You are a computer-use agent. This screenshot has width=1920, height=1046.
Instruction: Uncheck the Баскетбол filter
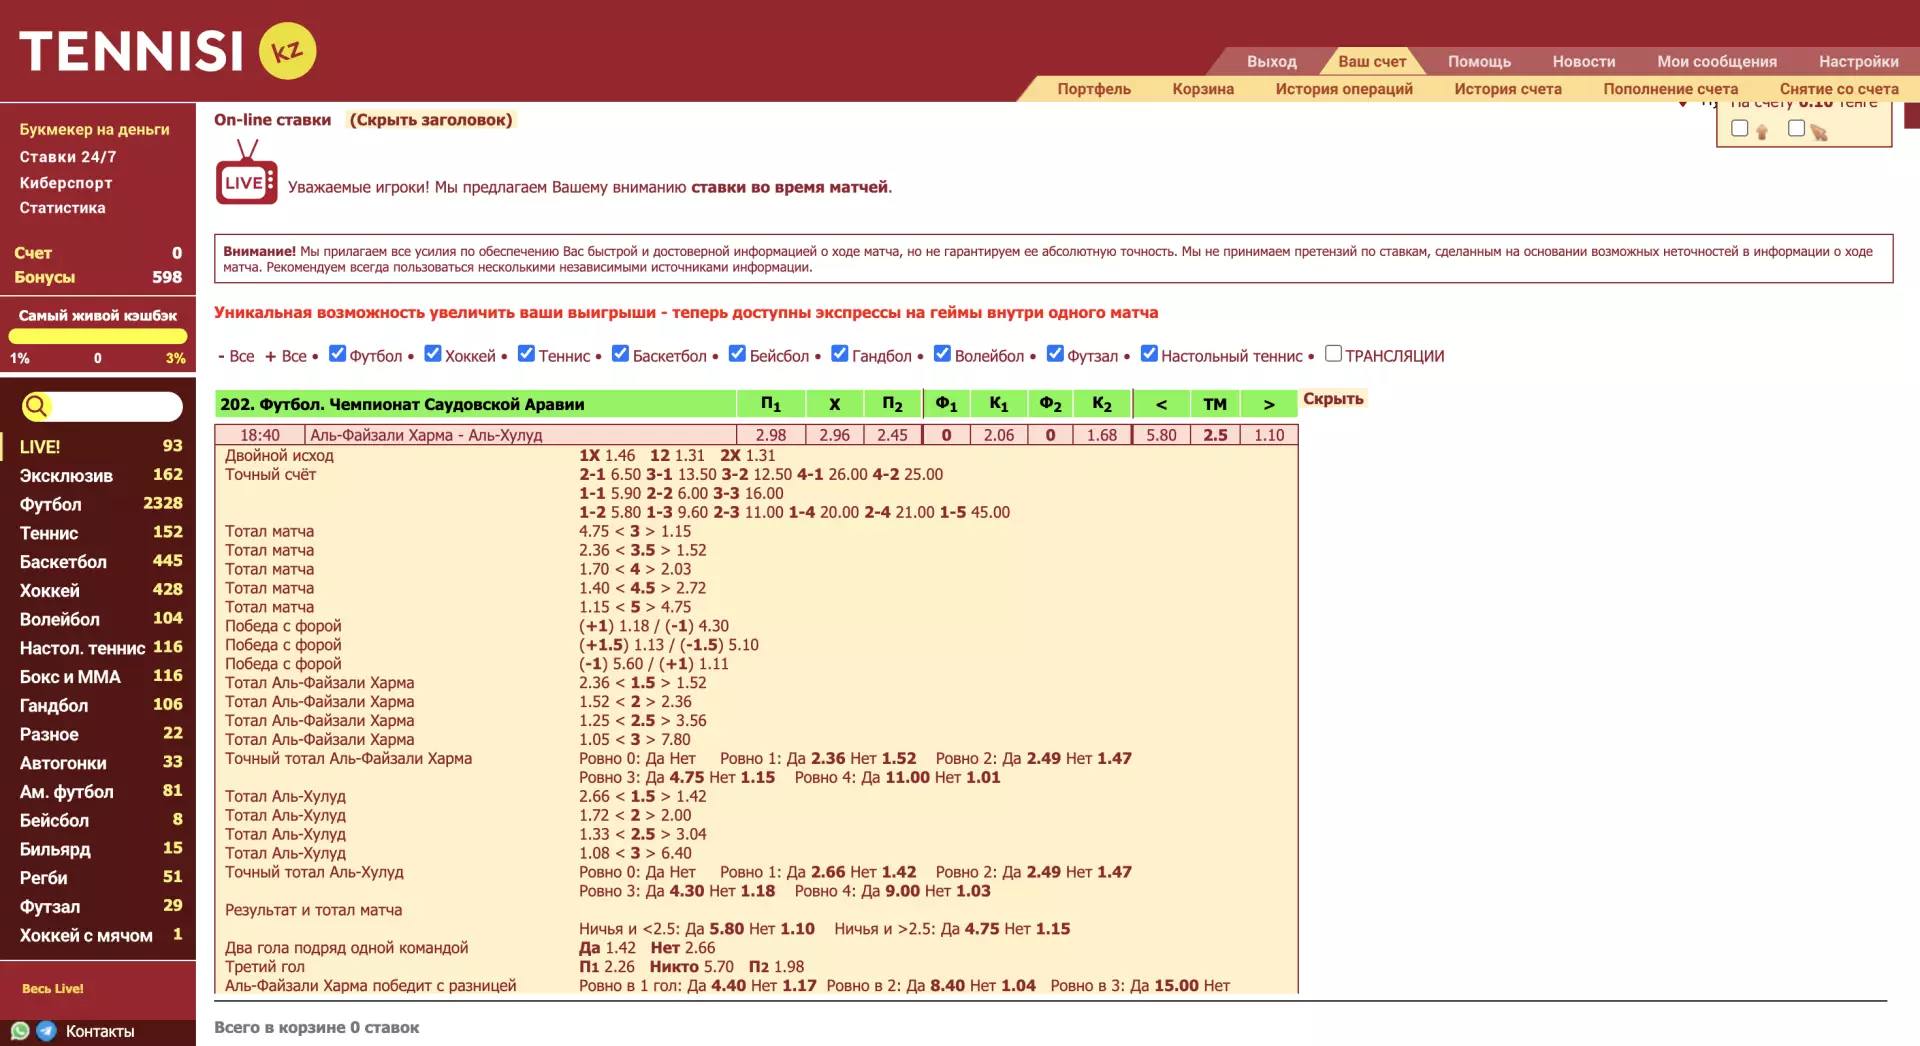coord(620,353)
